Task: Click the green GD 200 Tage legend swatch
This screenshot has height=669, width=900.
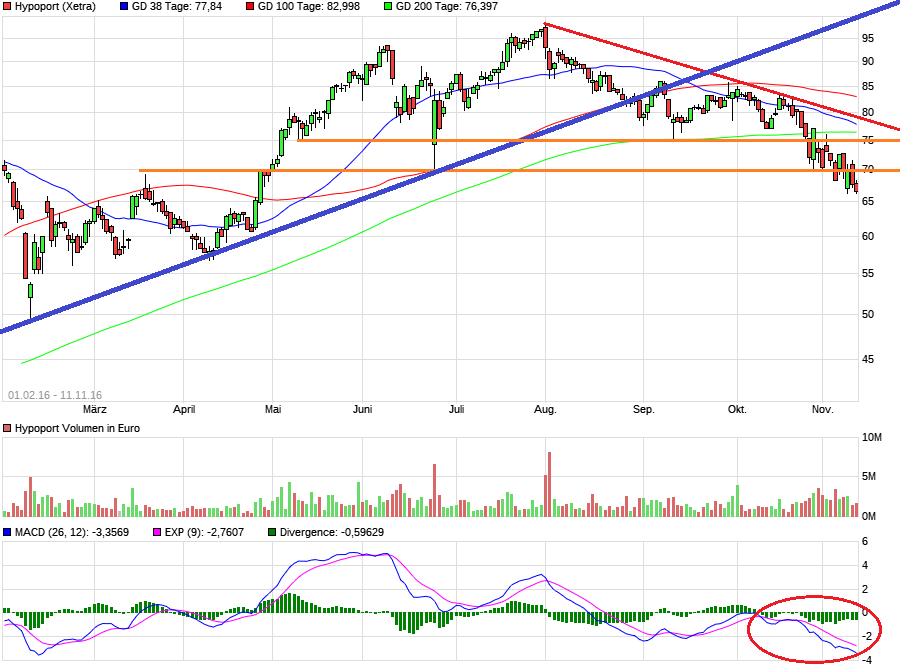Action: click(388, 7)
